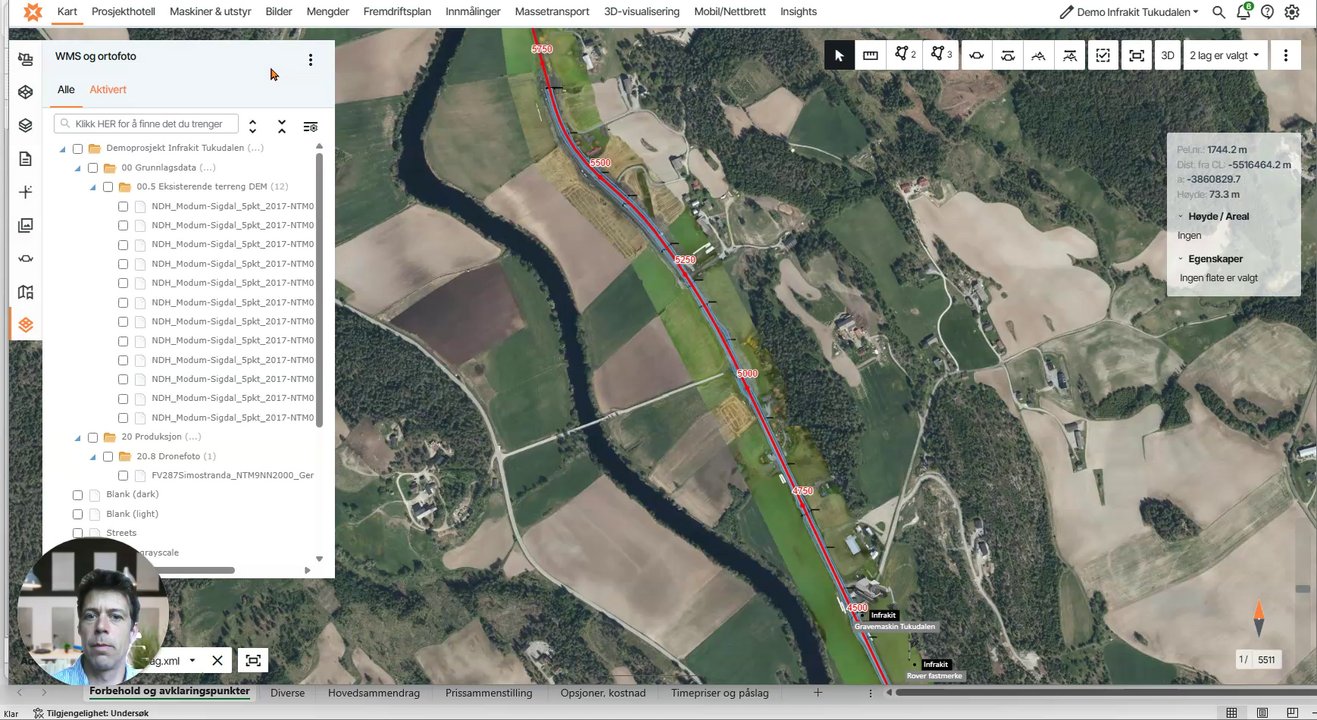Activate the ruler measurement tool
The image size is (1317, 720).
click(870, 56)
